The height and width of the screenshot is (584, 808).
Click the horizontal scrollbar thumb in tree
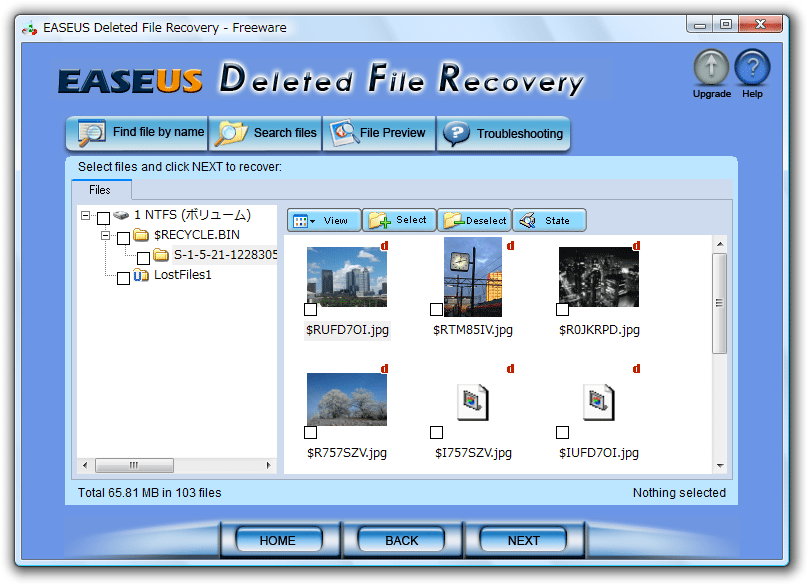134,465
